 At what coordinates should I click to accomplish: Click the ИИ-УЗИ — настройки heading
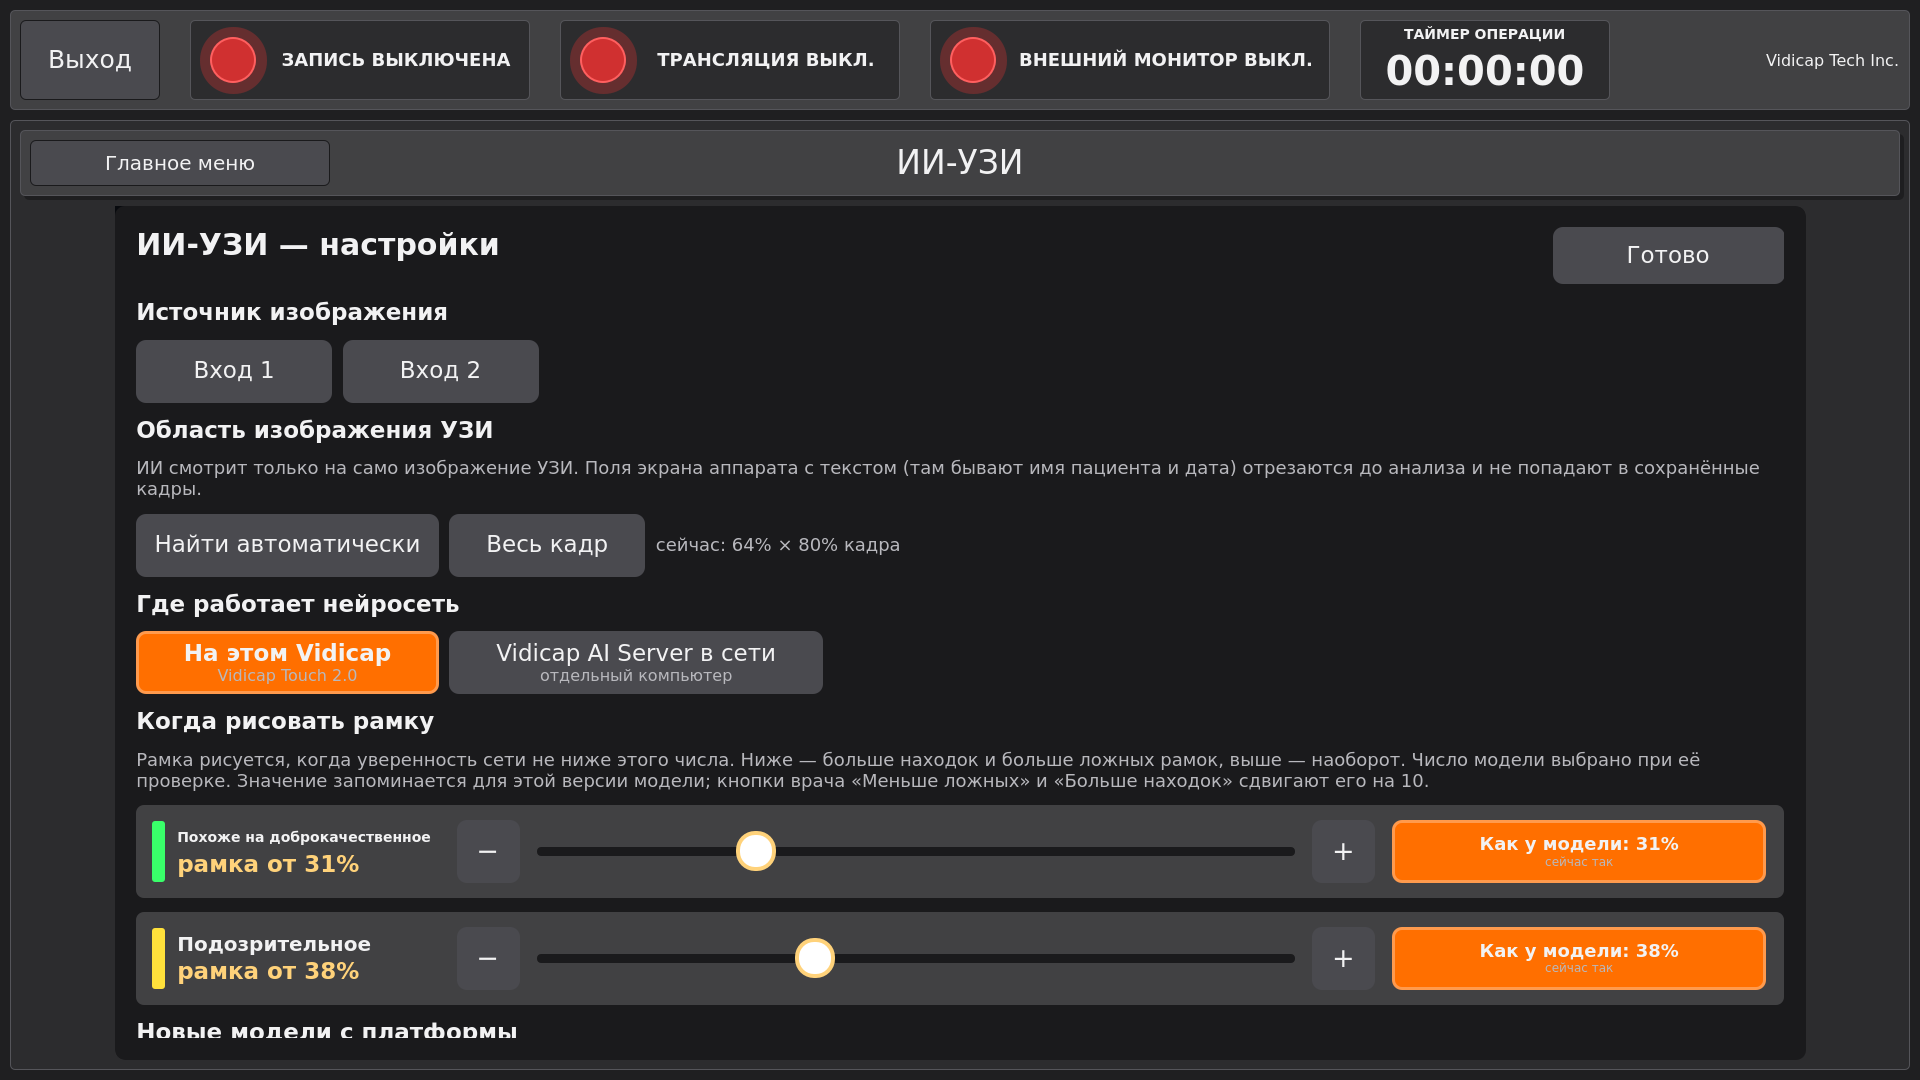(318, 245)
